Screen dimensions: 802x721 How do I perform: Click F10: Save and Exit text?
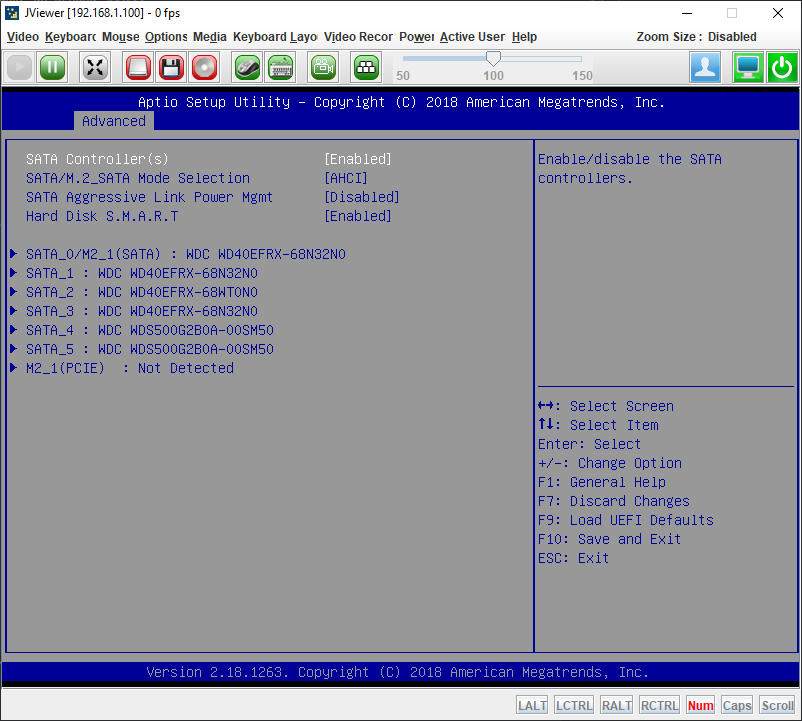coord(609,539)
